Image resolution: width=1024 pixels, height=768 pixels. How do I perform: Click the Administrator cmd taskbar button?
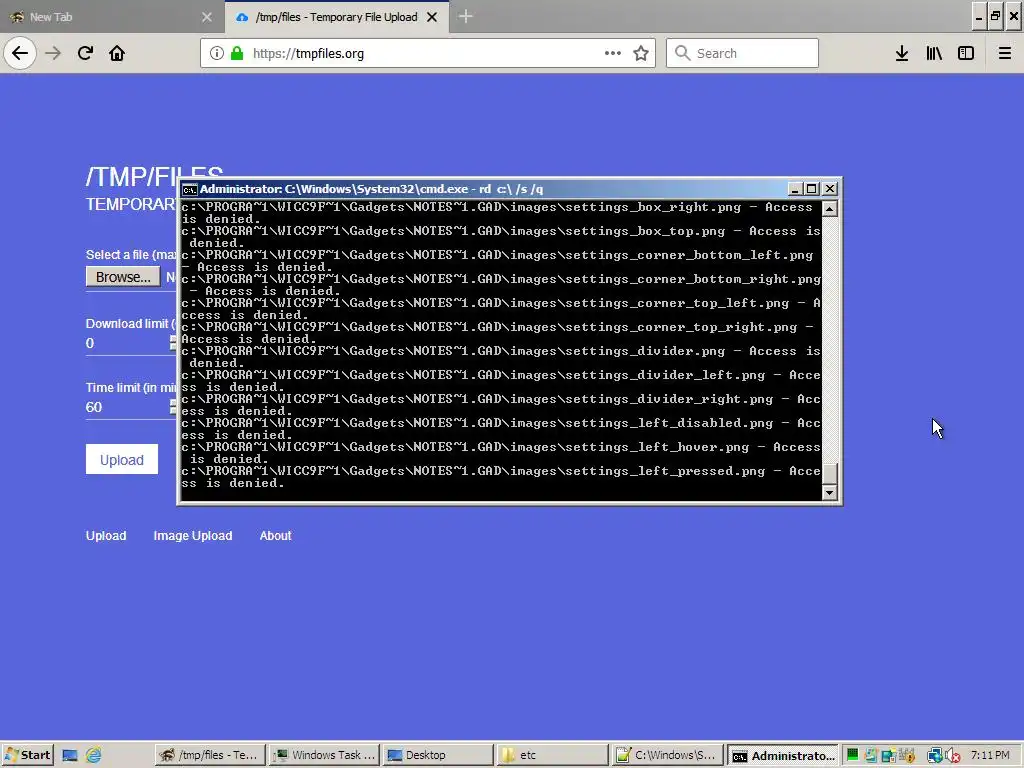click(782, 755)
